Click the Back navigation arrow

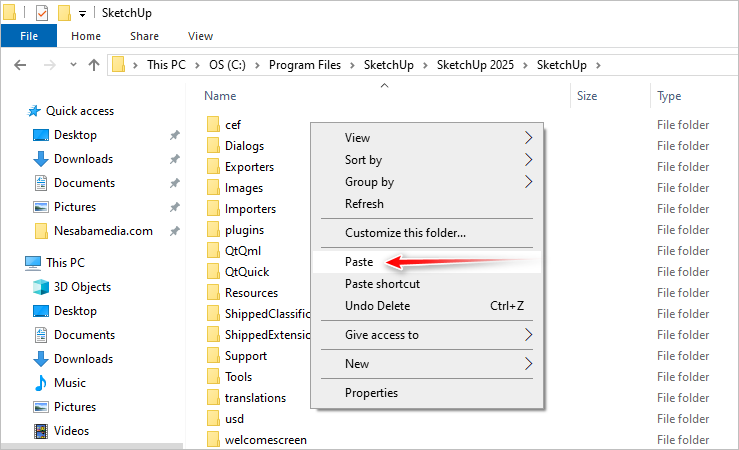pos(20,65)
